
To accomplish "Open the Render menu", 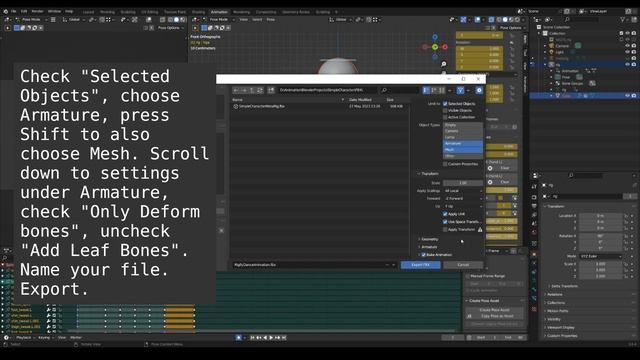I will pyautogui.click(x=38, y=11).
